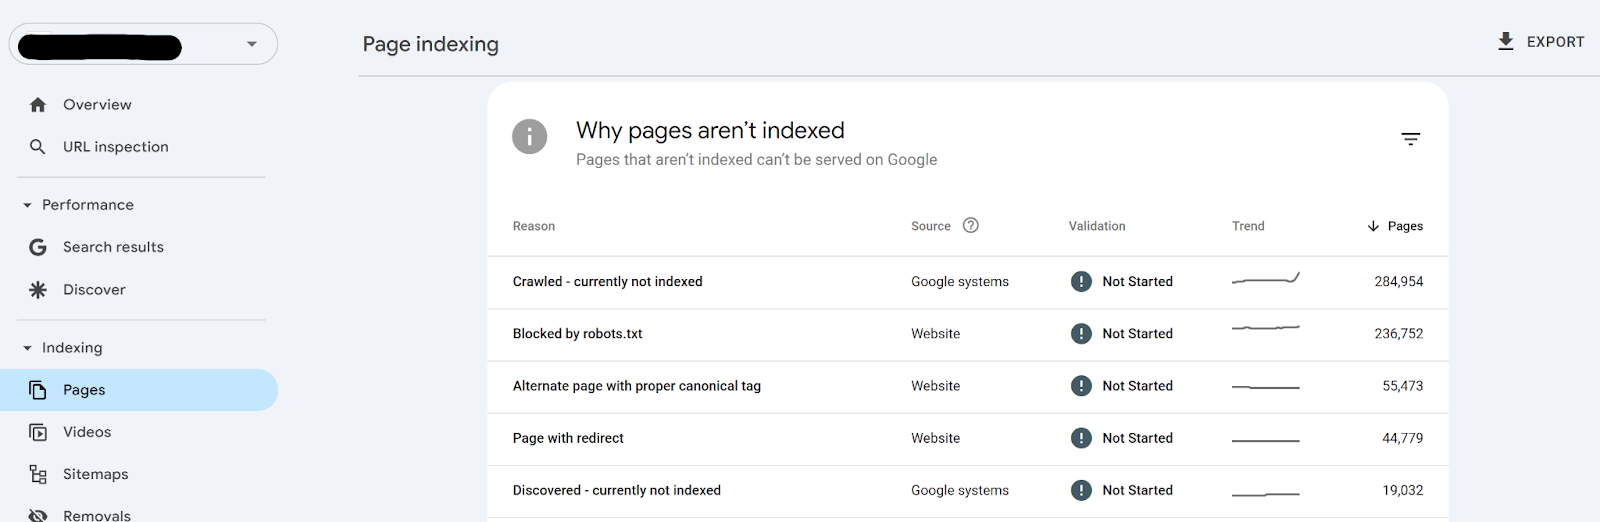The width and height of the screenshot is (1600, 522).
Task: Open the filter rows icon
Action: pyautogui.click(x=1410, y=139)
